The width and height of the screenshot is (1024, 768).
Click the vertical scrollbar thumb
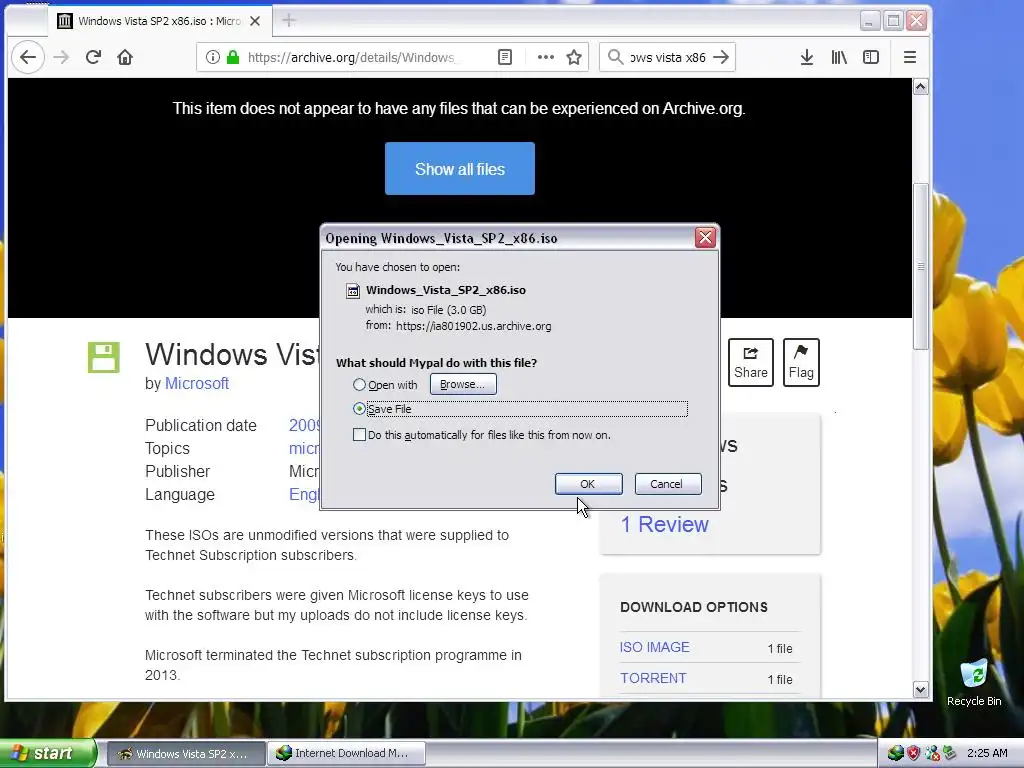point(920,266)
